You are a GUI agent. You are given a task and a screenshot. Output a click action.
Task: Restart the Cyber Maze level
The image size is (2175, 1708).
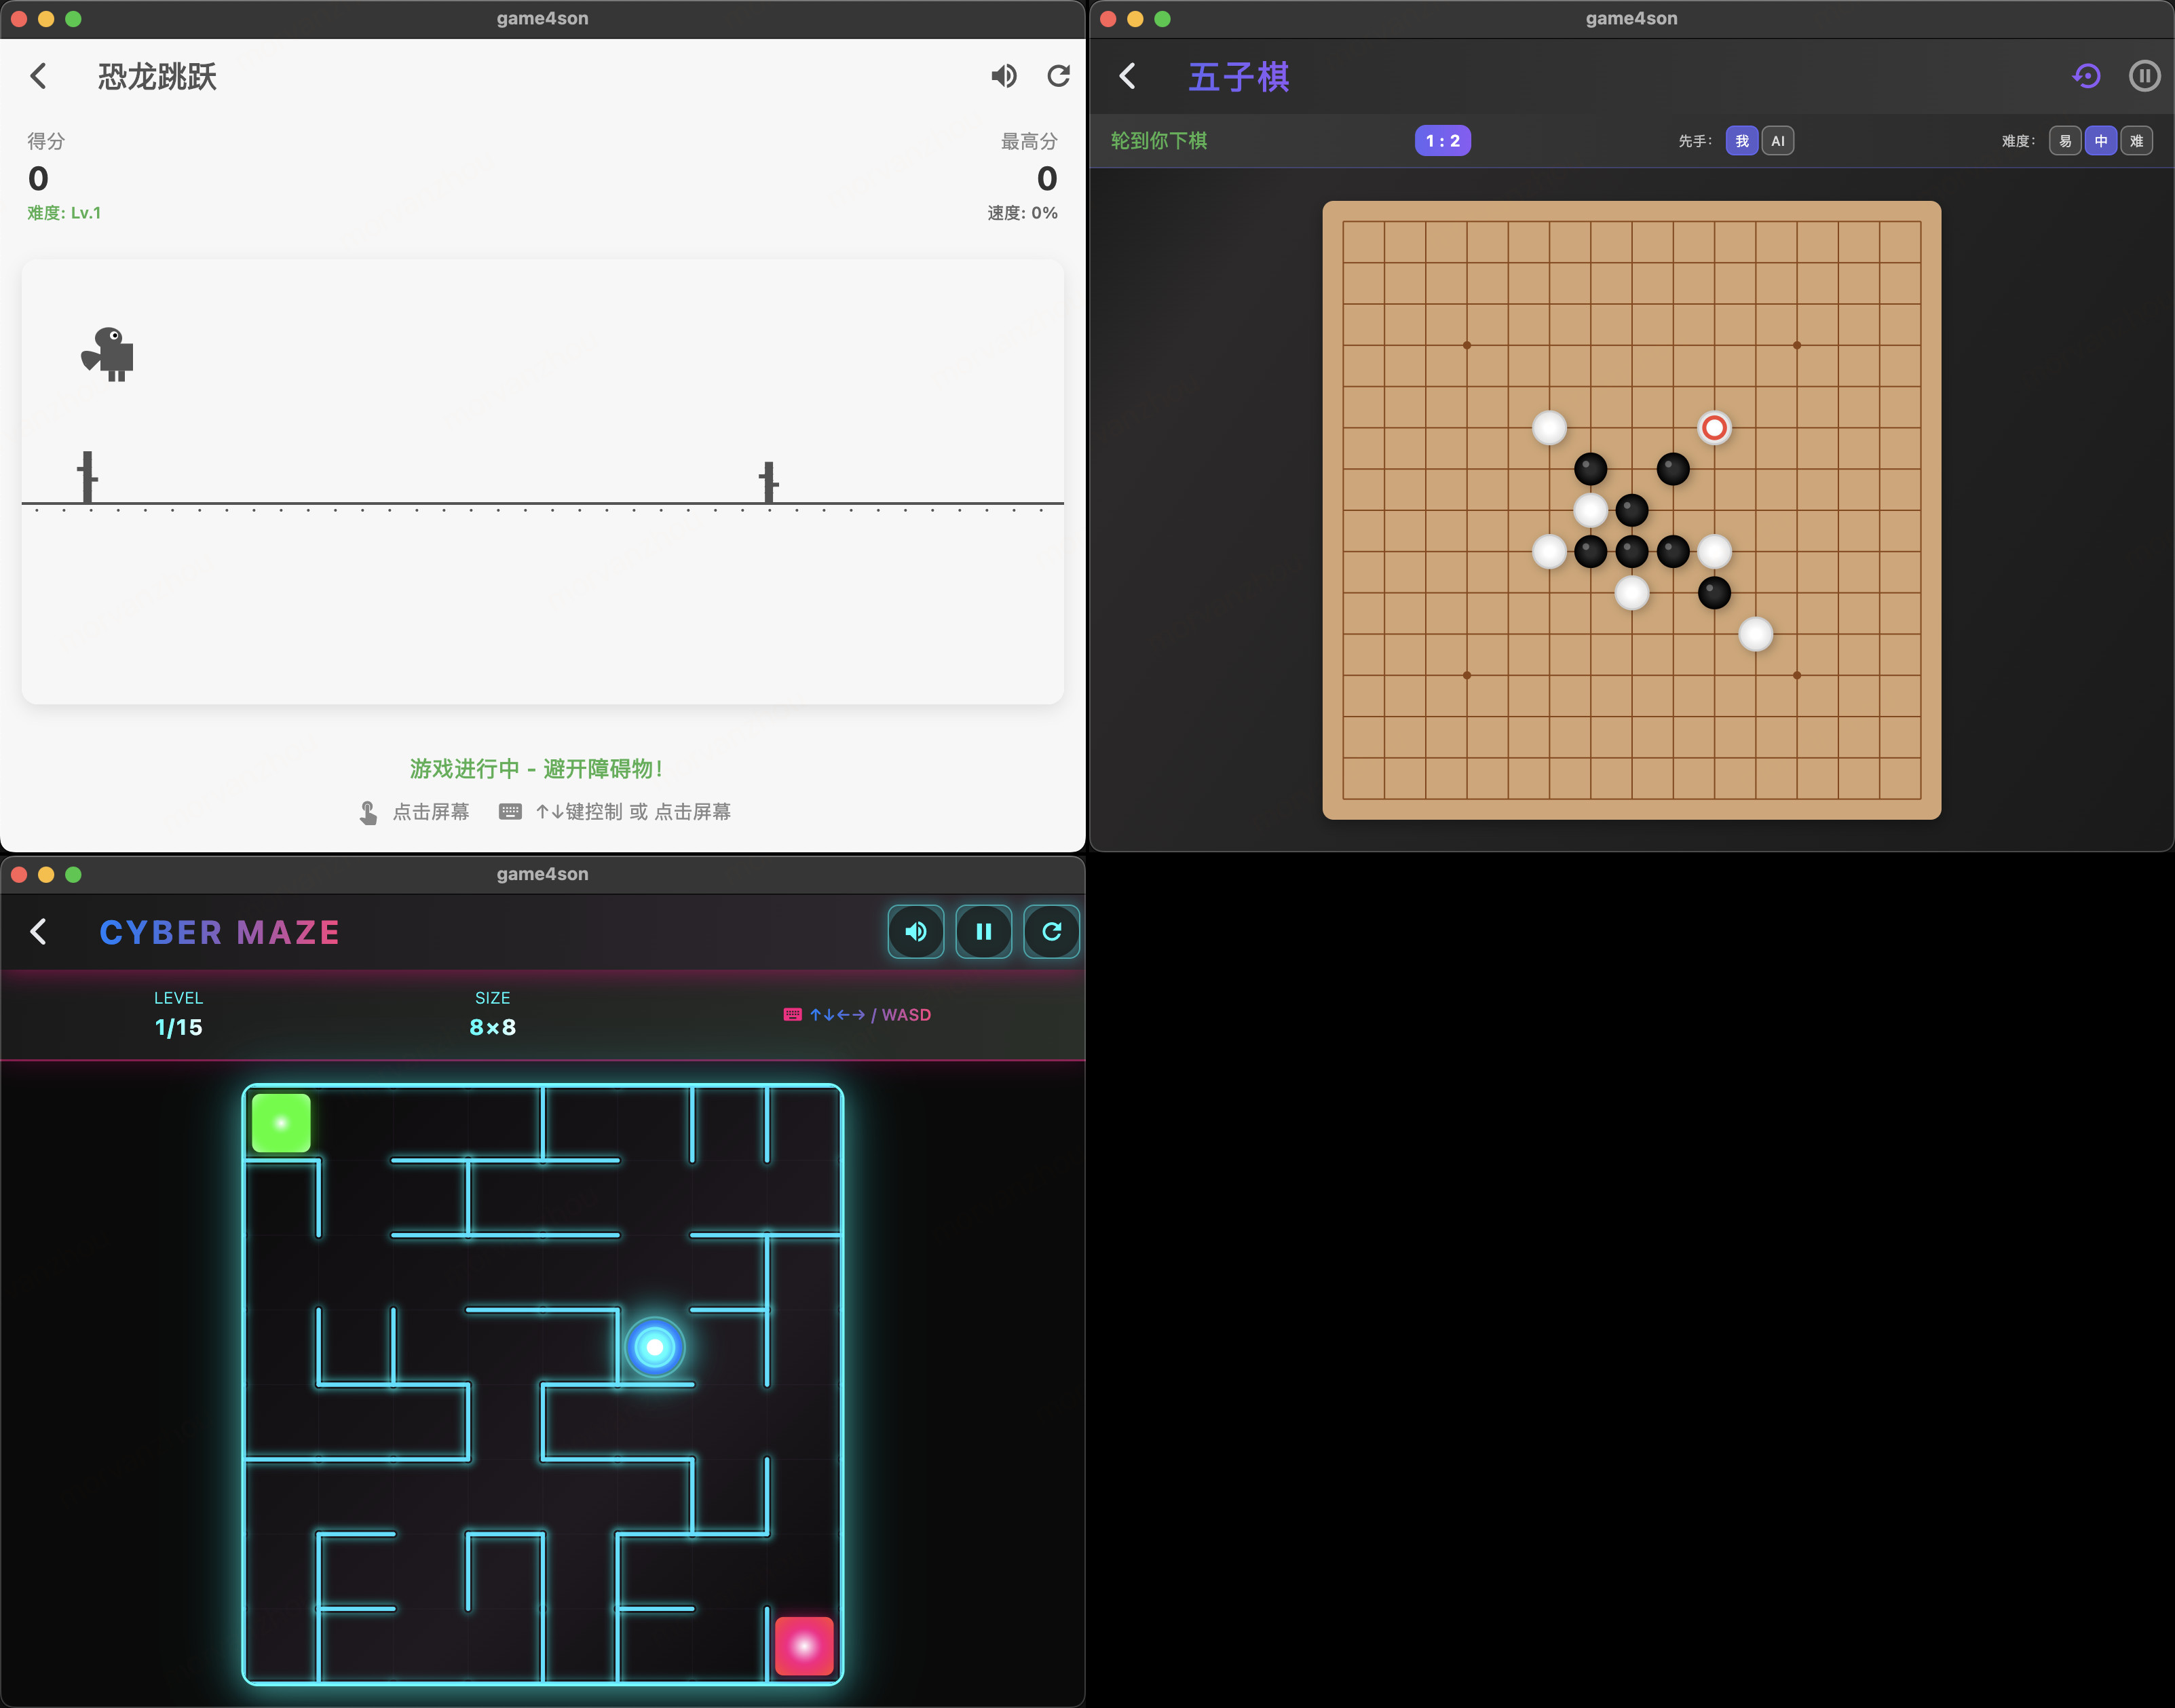[x=1051, y=932]
